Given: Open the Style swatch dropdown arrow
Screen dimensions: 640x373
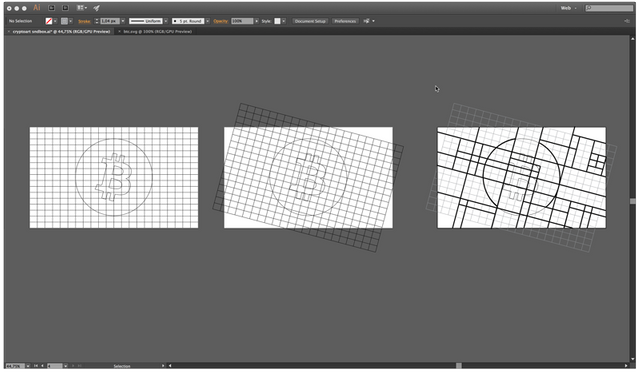Looking at the screenshot, I should click(284, 21).
